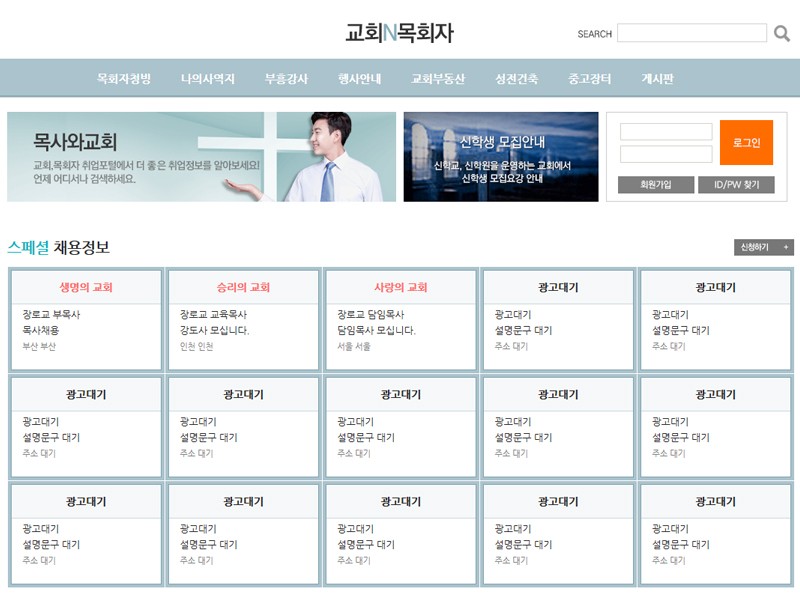Open the 성전건축 menu
This screenshot has width=800, height=600.
[x=516, y=79]
